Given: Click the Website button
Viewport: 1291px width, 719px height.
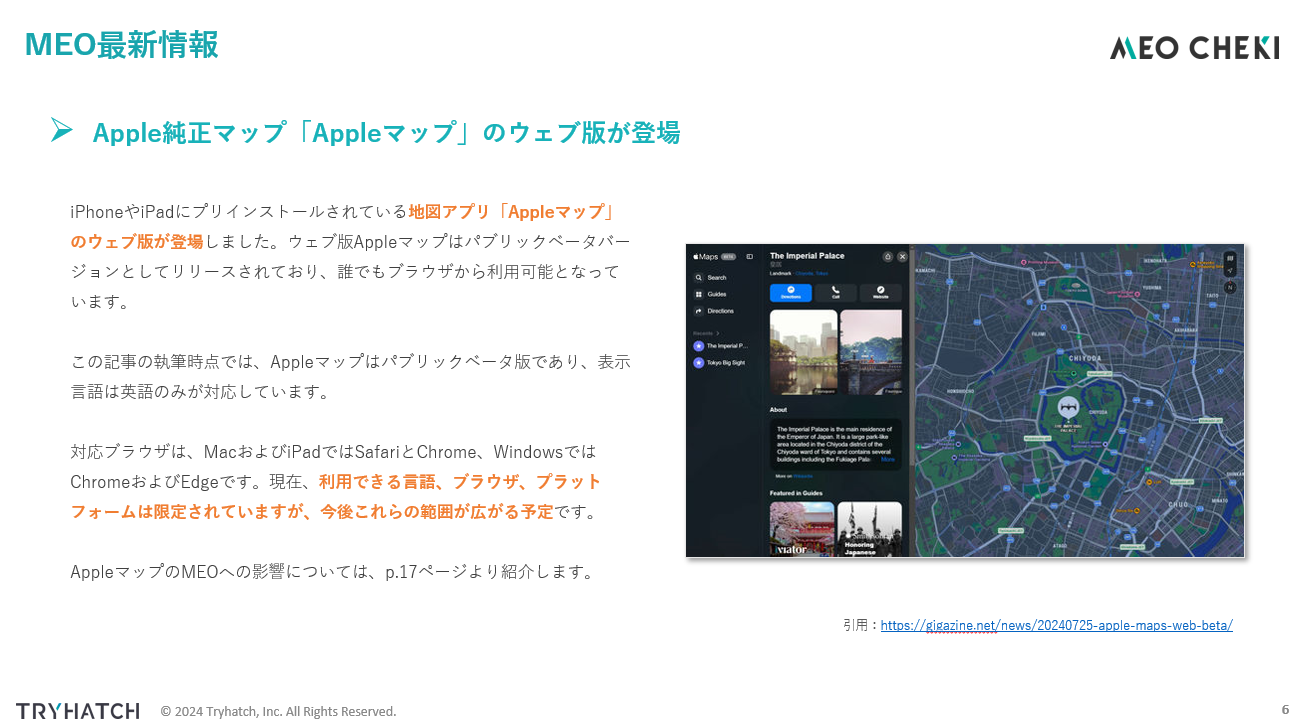Looking at the screenshot, I should point(881,293).
